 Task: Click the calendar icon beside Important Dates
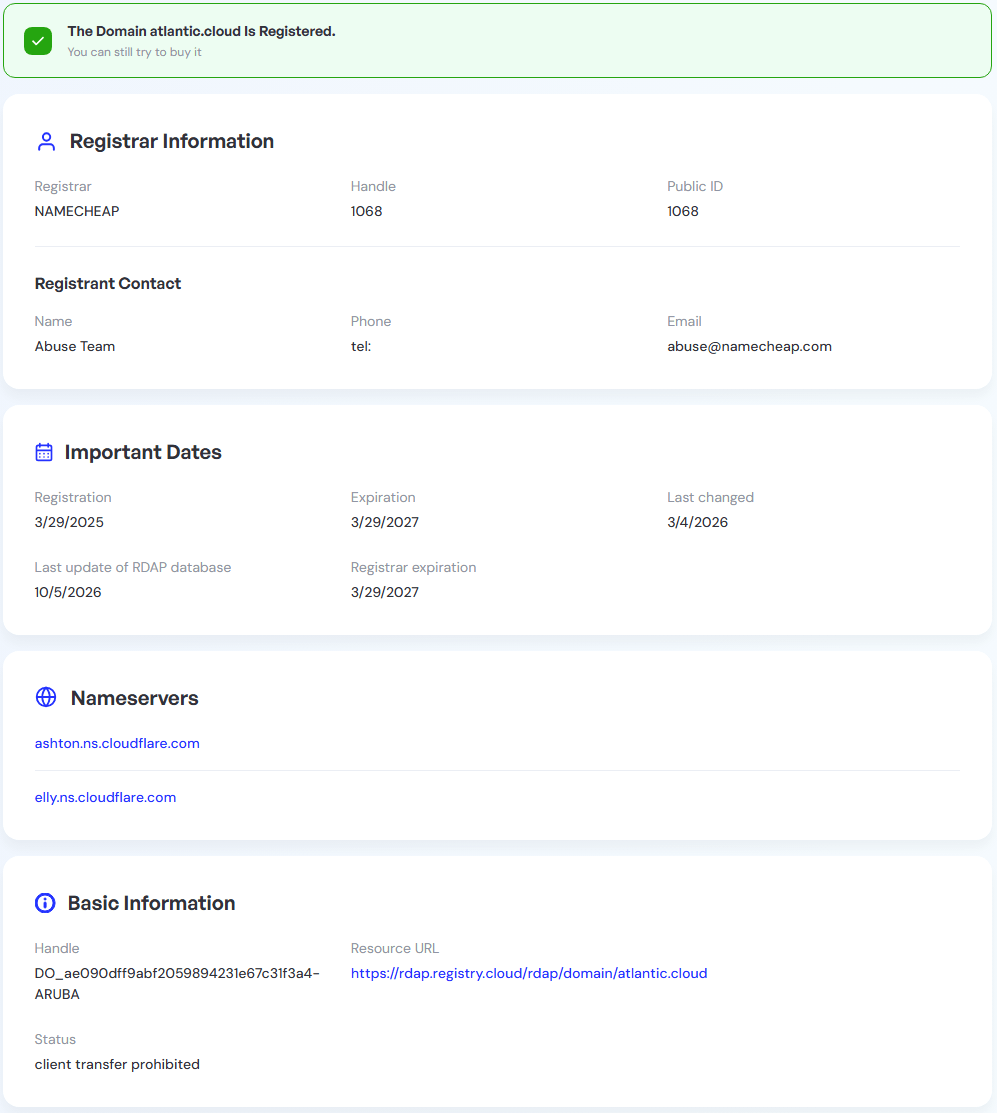pos(44,452)
